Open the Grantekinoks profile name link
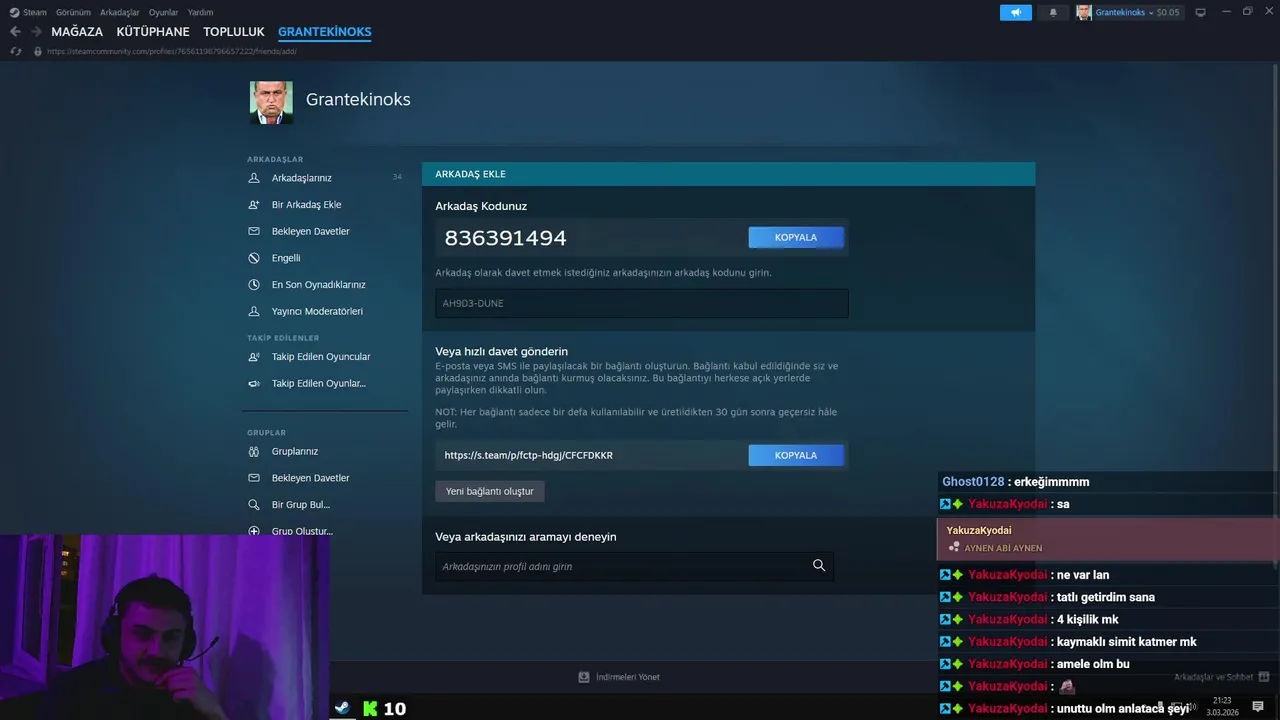The width and height of the screenshot is (1280, 720). pyautogui.click(x=358, y=100)
